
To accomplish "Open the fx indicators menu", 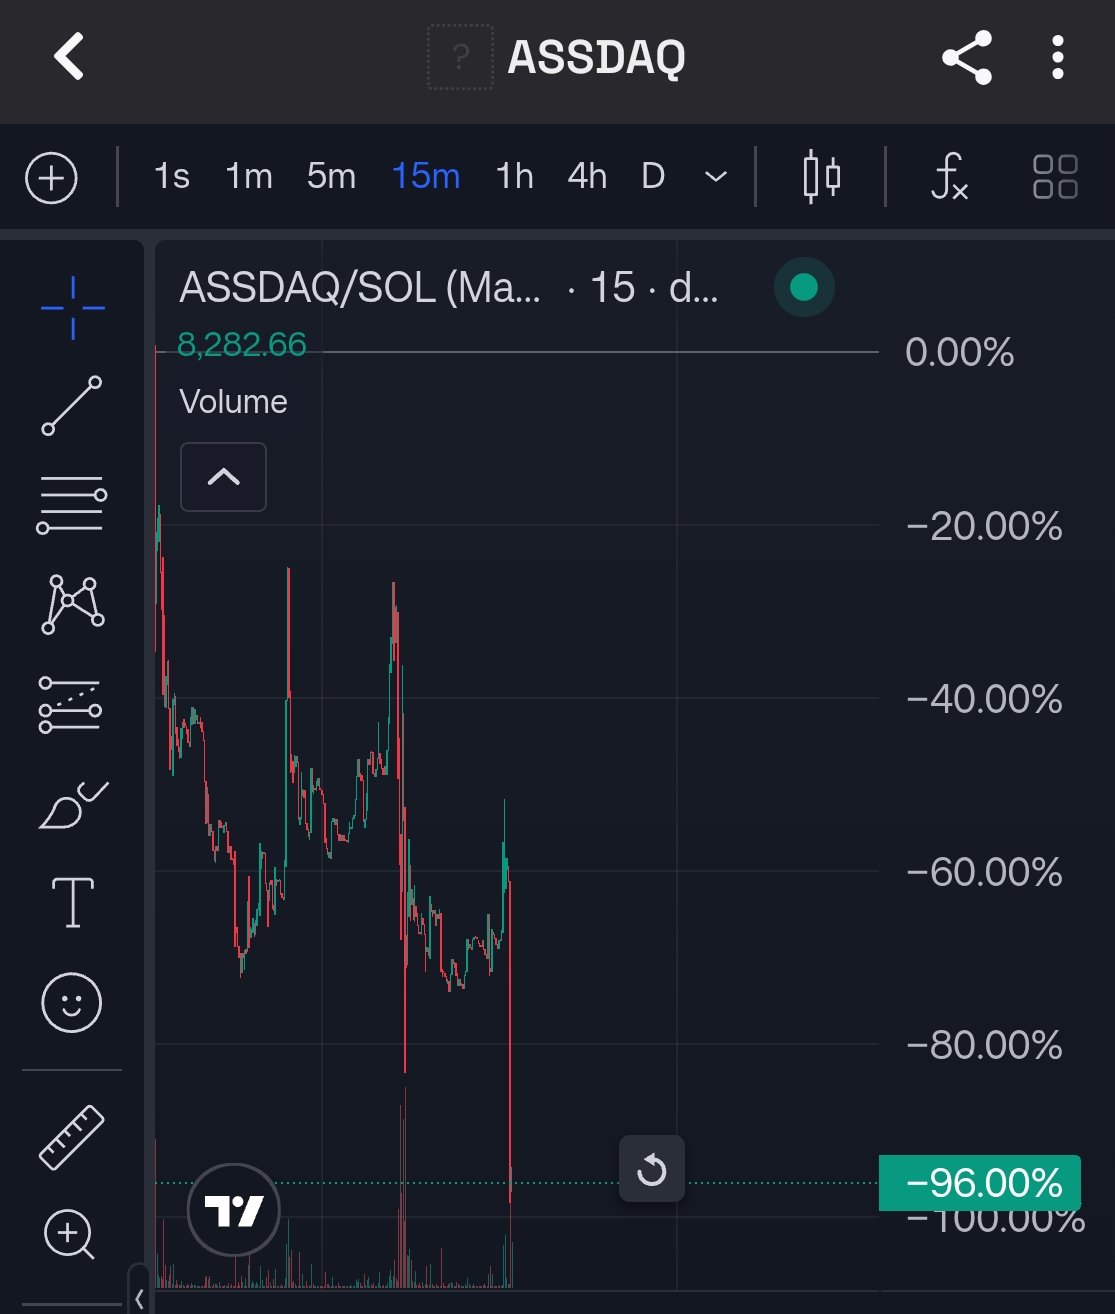I will (x=948, y=177).
